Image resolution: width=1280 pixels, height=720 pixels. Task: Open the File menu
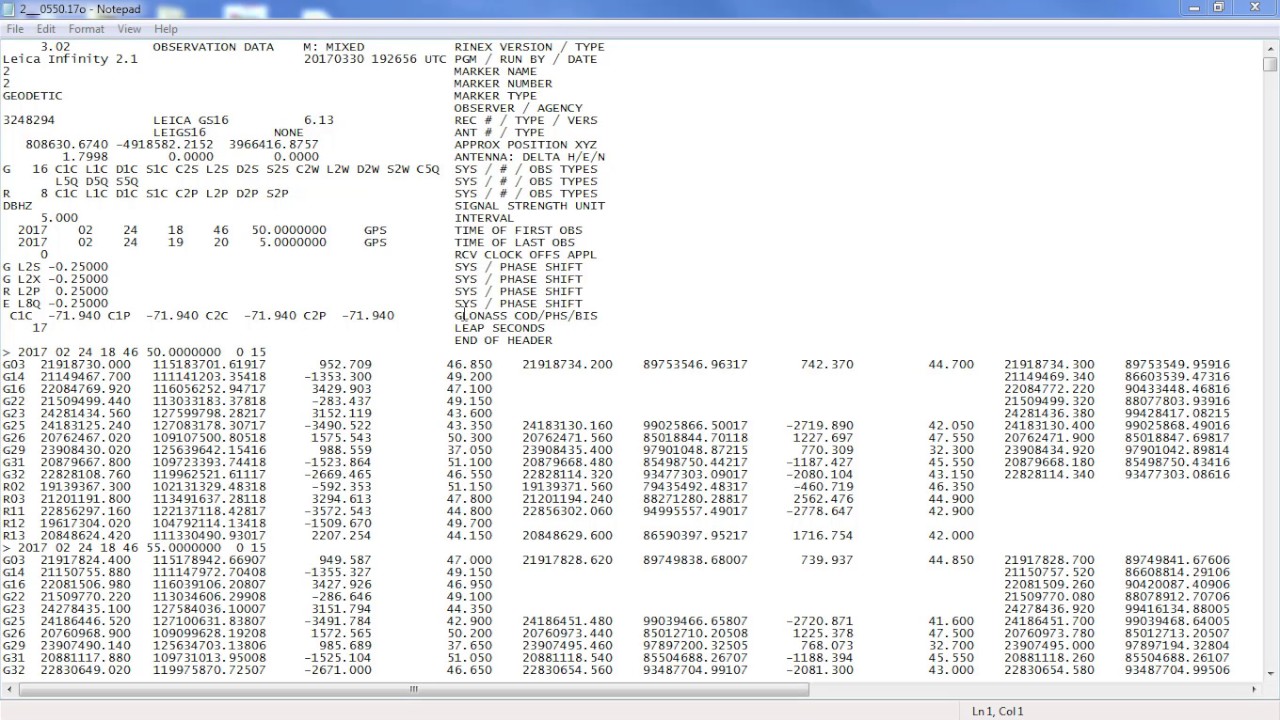(x=15, y=29)
